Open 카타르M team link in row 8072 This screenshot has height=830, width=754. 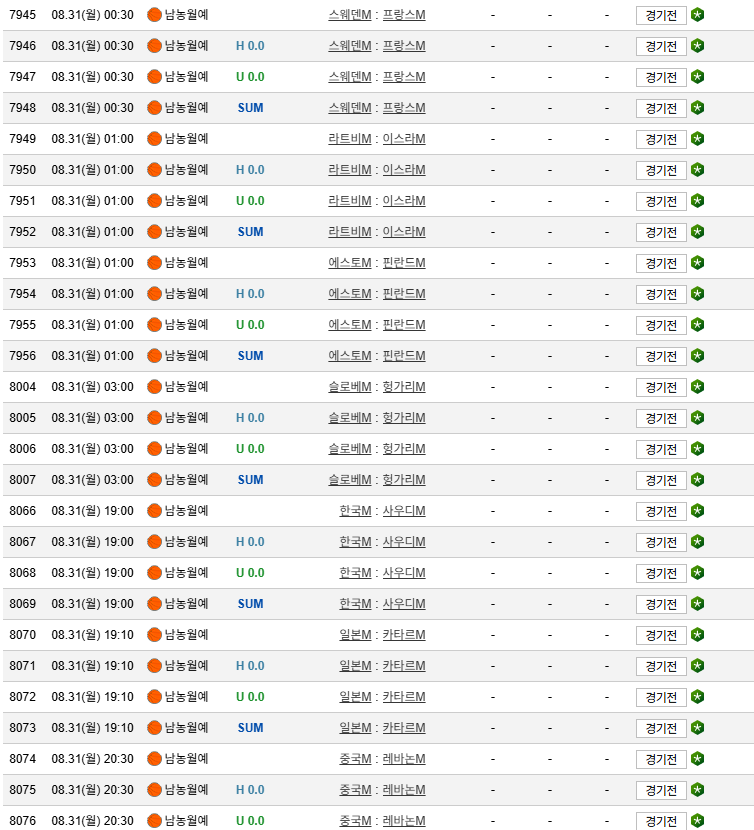pos(404,697)
